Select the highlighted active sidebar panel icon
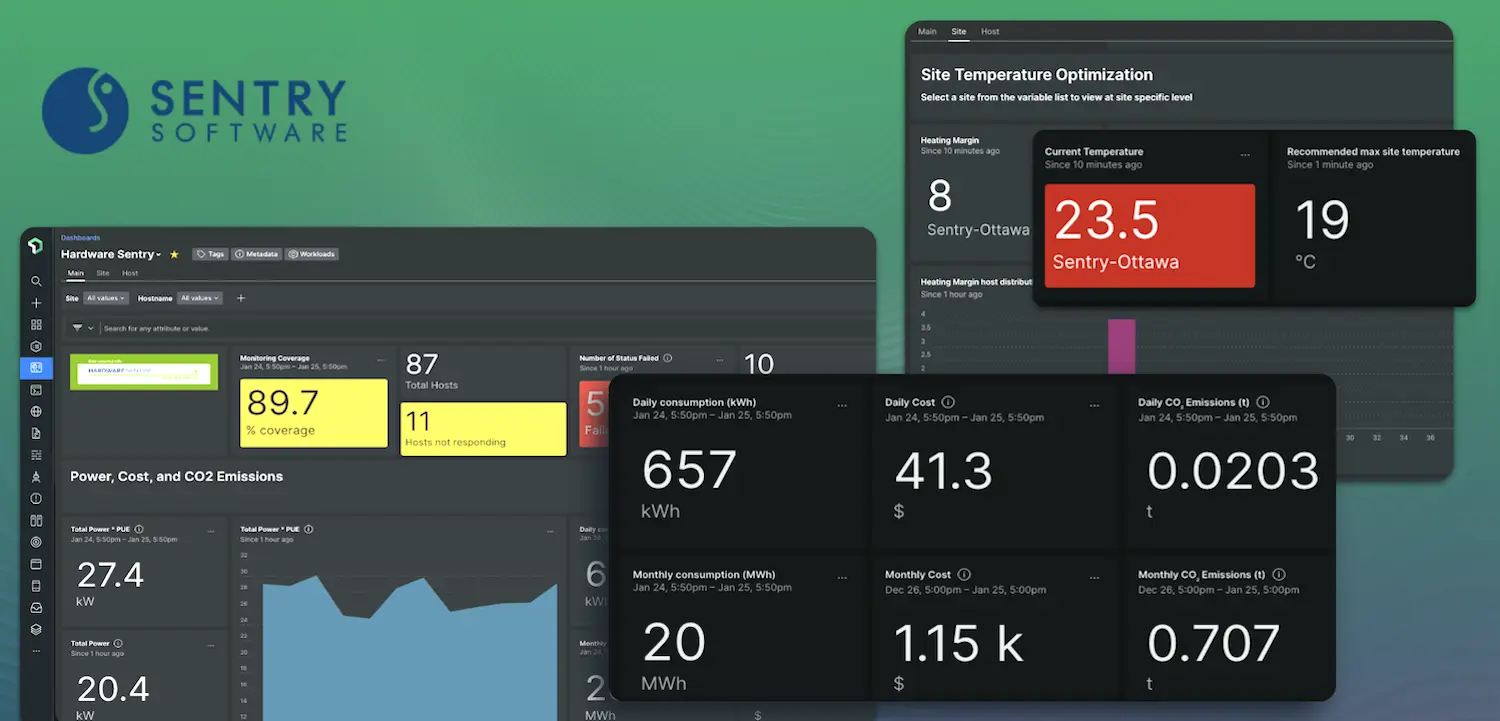This screenshot has height=721, width=1500. [x=36, y=368]
